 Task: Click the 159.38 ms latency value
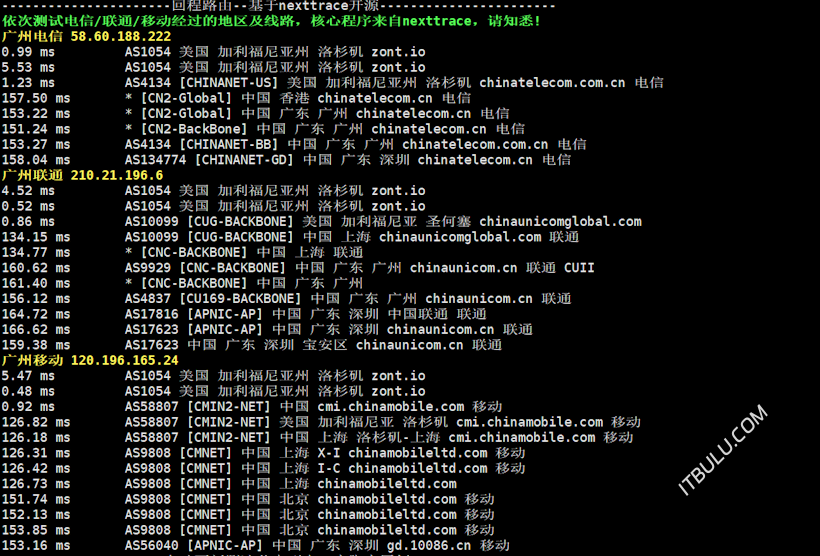[36, 345]
